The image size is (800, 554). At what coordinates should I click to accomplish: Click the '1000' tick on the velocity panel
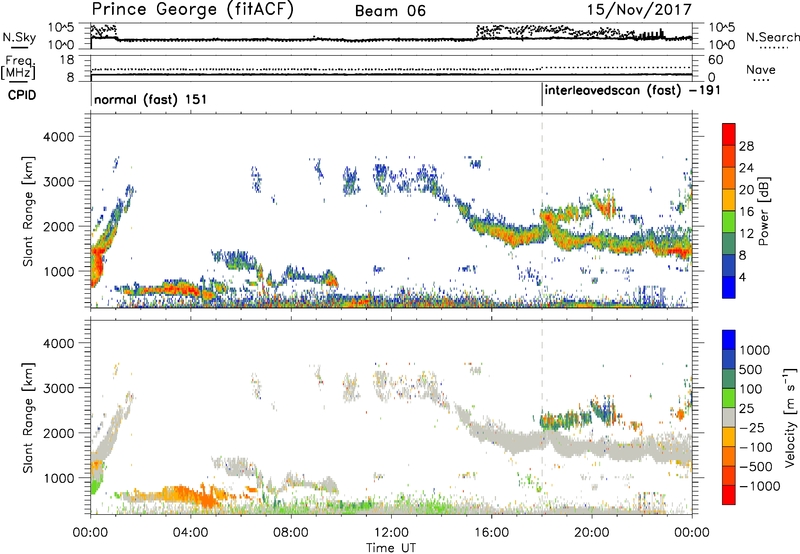pyautogui.click(x=58, y=478)
